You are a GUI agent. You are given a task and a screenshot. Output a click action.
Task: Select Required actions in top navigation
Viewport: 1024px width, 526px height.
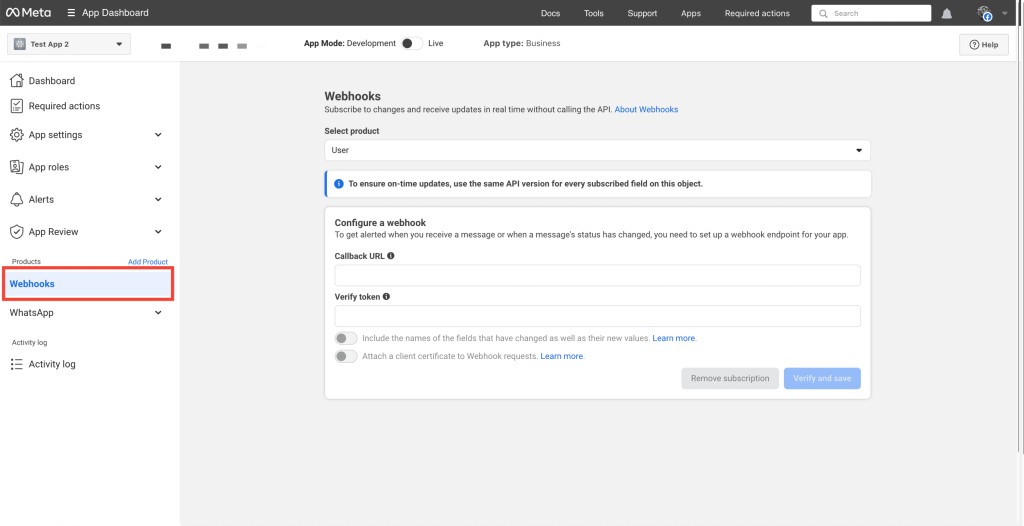coord(757,14)
